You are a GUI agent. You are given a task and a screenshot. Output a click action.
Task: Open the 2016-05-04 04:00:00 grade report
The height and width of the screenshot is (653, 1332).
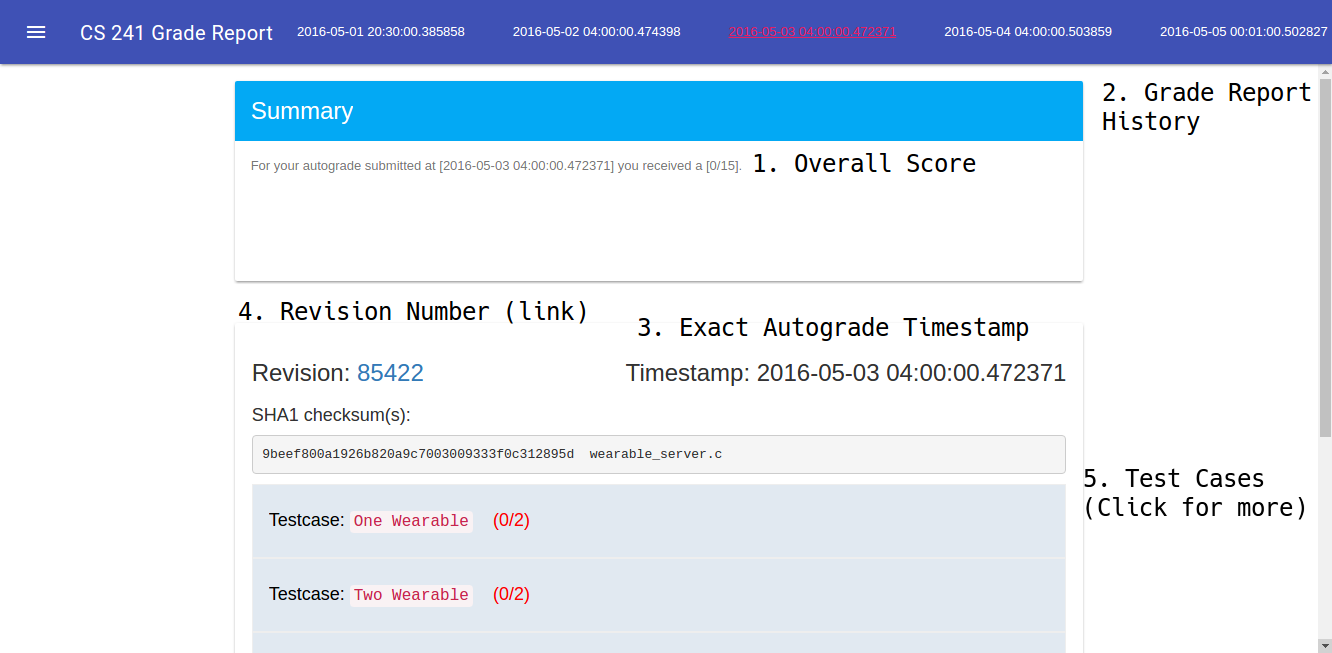point(1027,32)
